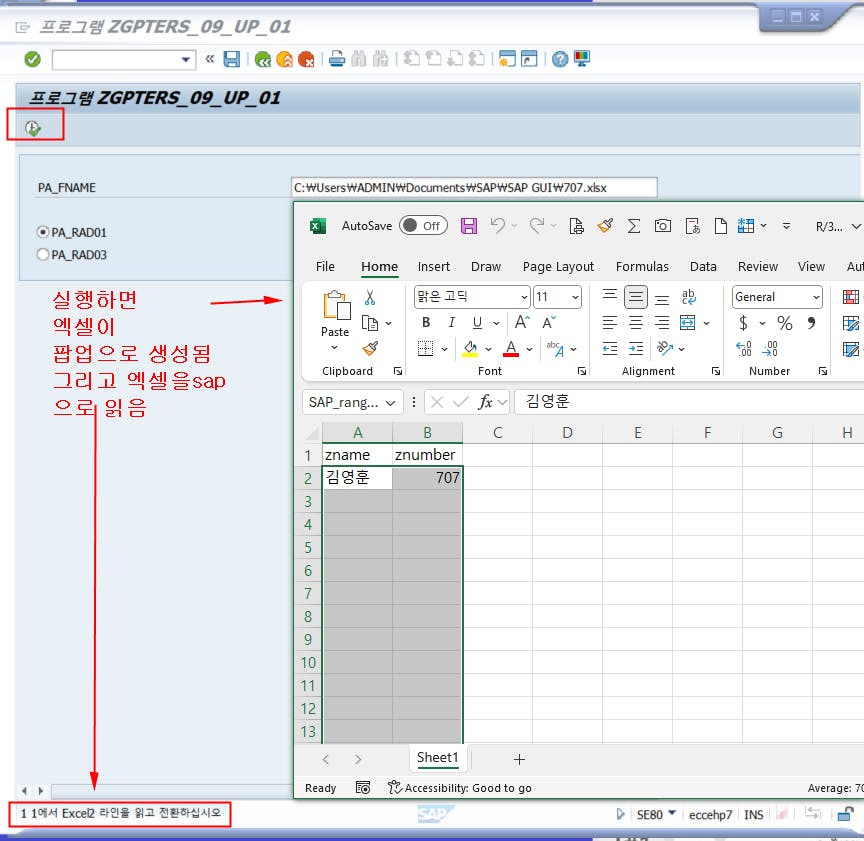Open the font size dropdown showing 11
Viewport: 864px width, 841px height.
tap(575, 298)
